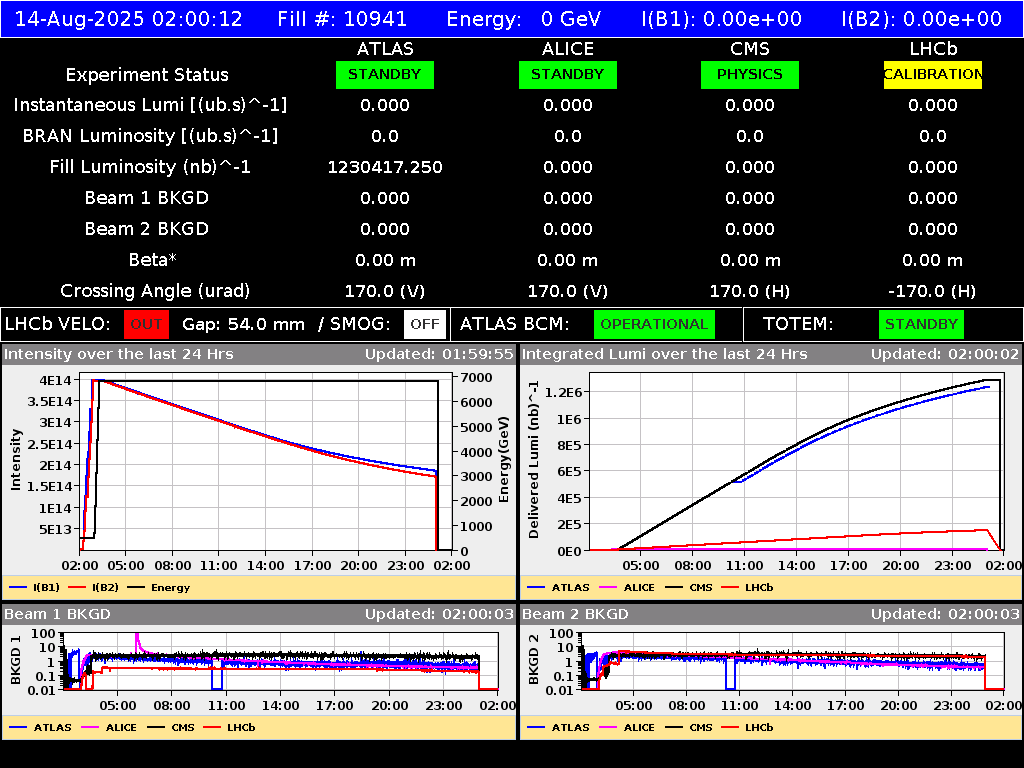Click the "I(B2): 0.00e+00" header readout
The width and height of the screenshot is (1024, 768).
point(921,19)
